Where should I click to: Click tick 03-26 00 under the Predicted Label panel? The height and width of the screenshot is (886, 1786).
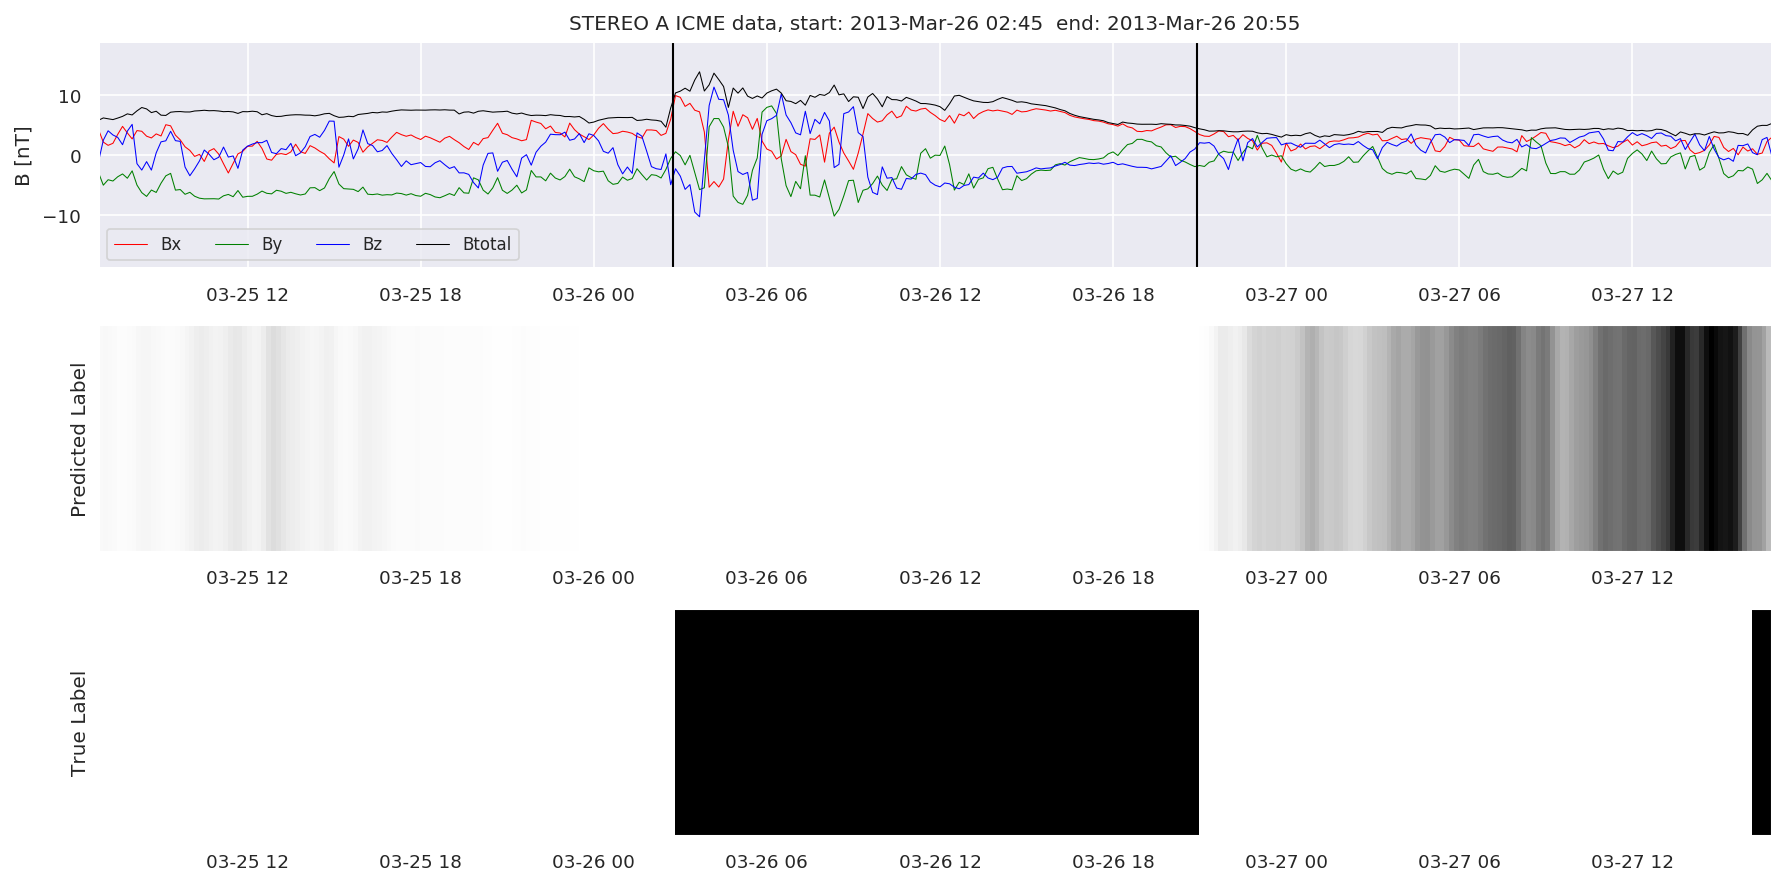[x=593, y=578]
